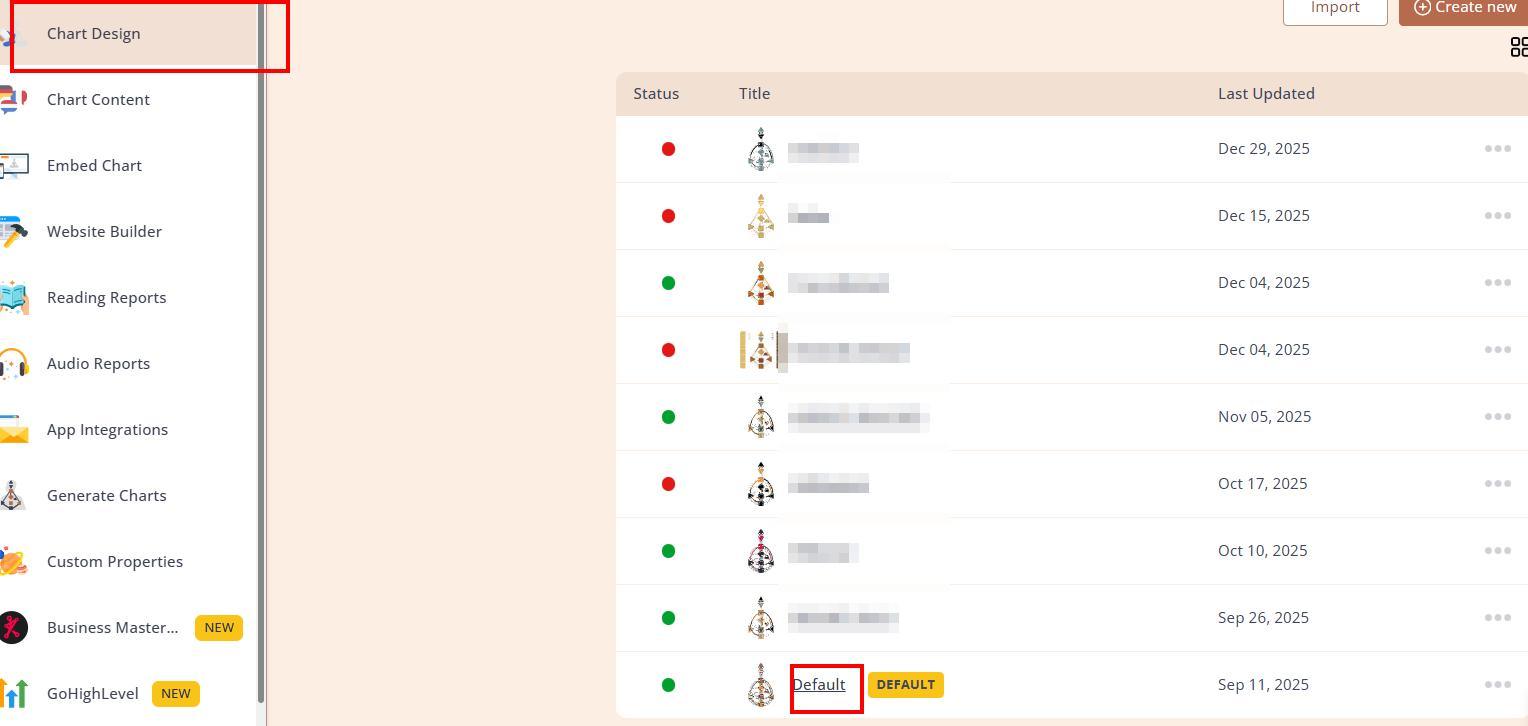
Task: Click the Import button
Action: click(1334, 8)
